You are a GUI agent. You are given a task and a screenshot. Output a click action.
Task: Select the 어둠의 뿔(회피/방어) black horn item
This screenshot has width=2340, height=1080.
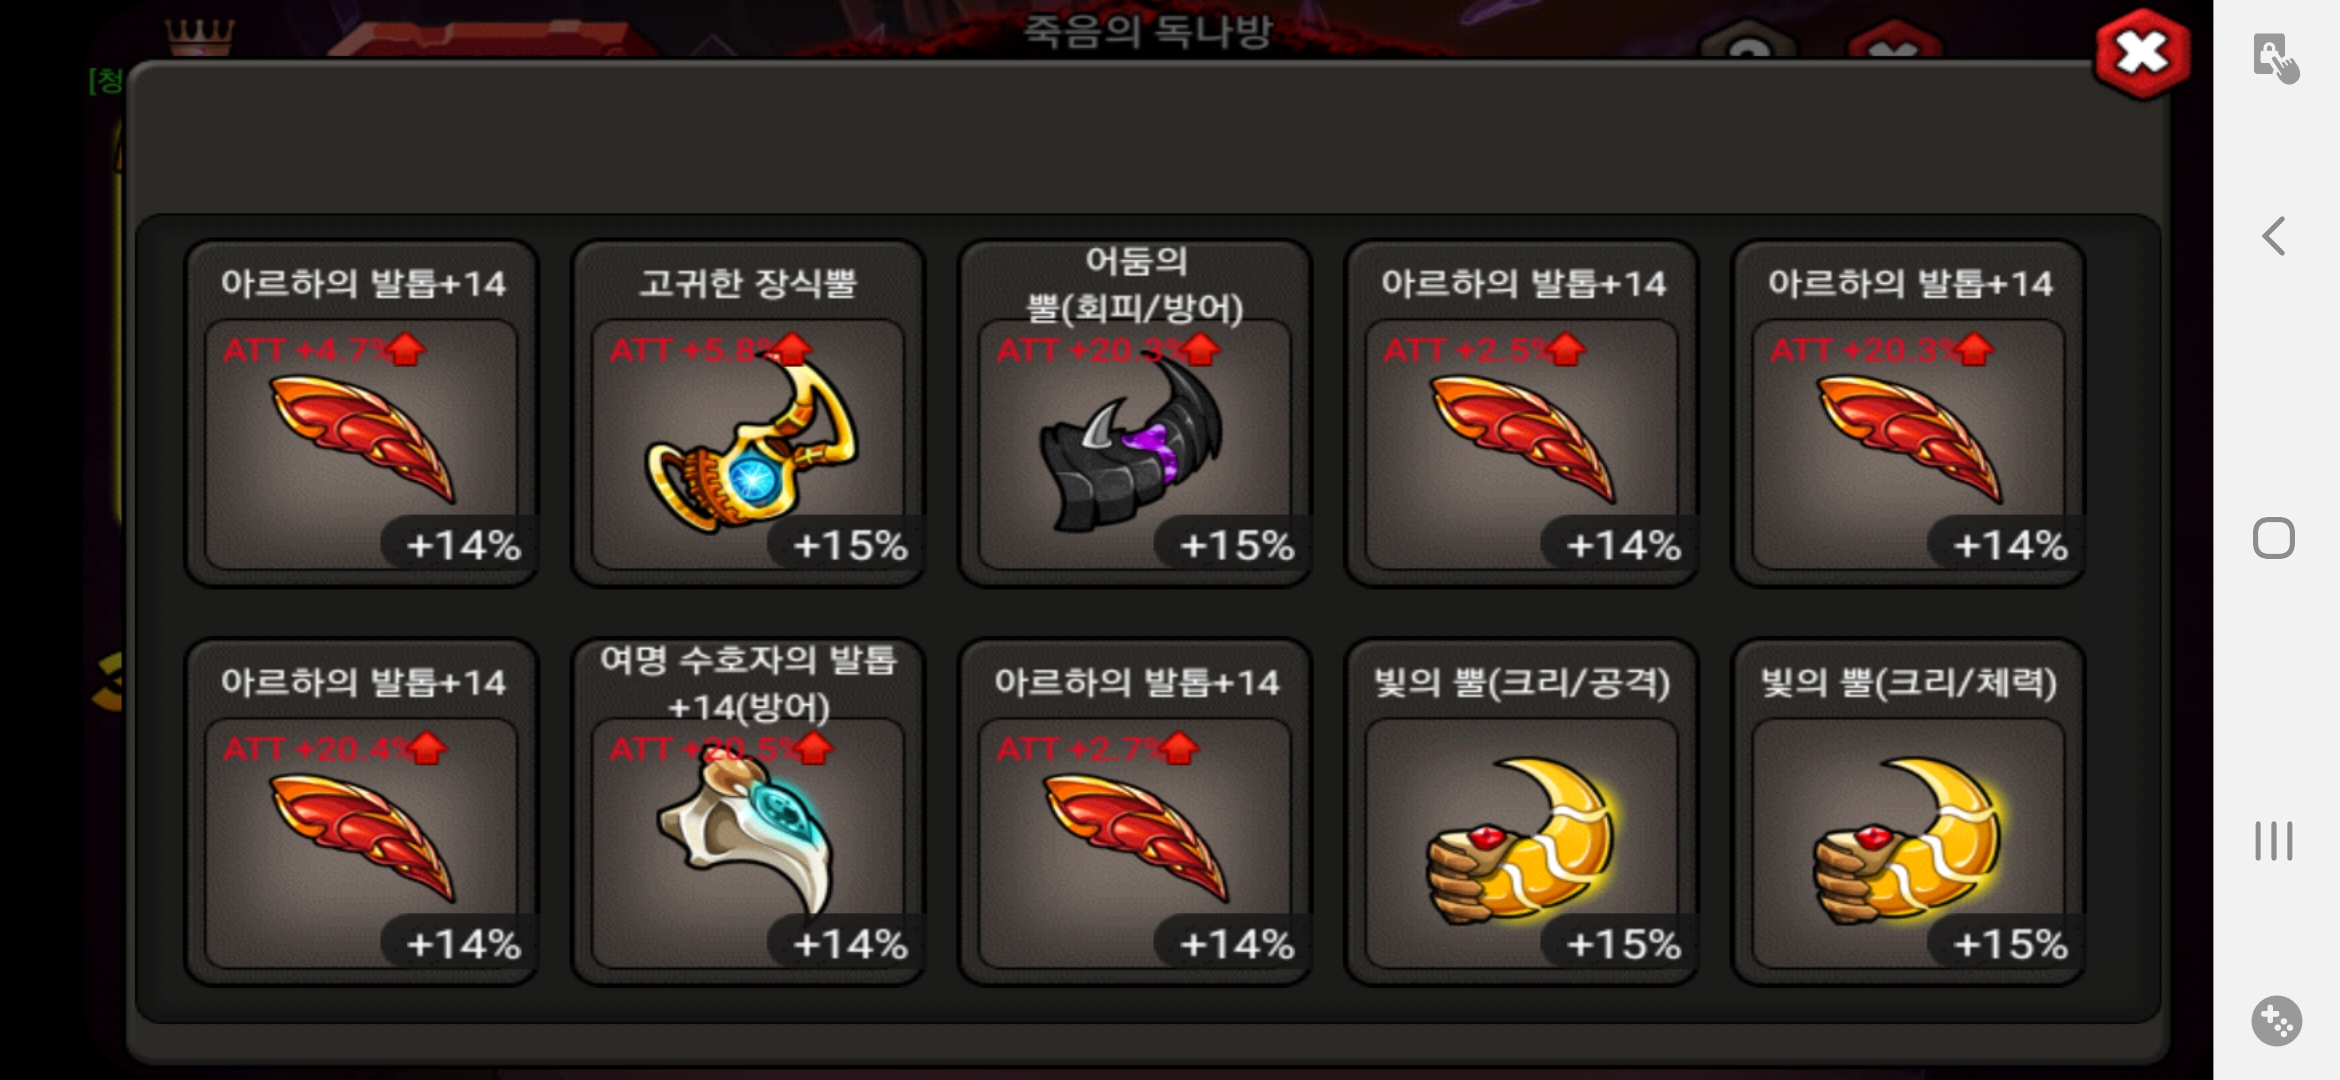1135,413
